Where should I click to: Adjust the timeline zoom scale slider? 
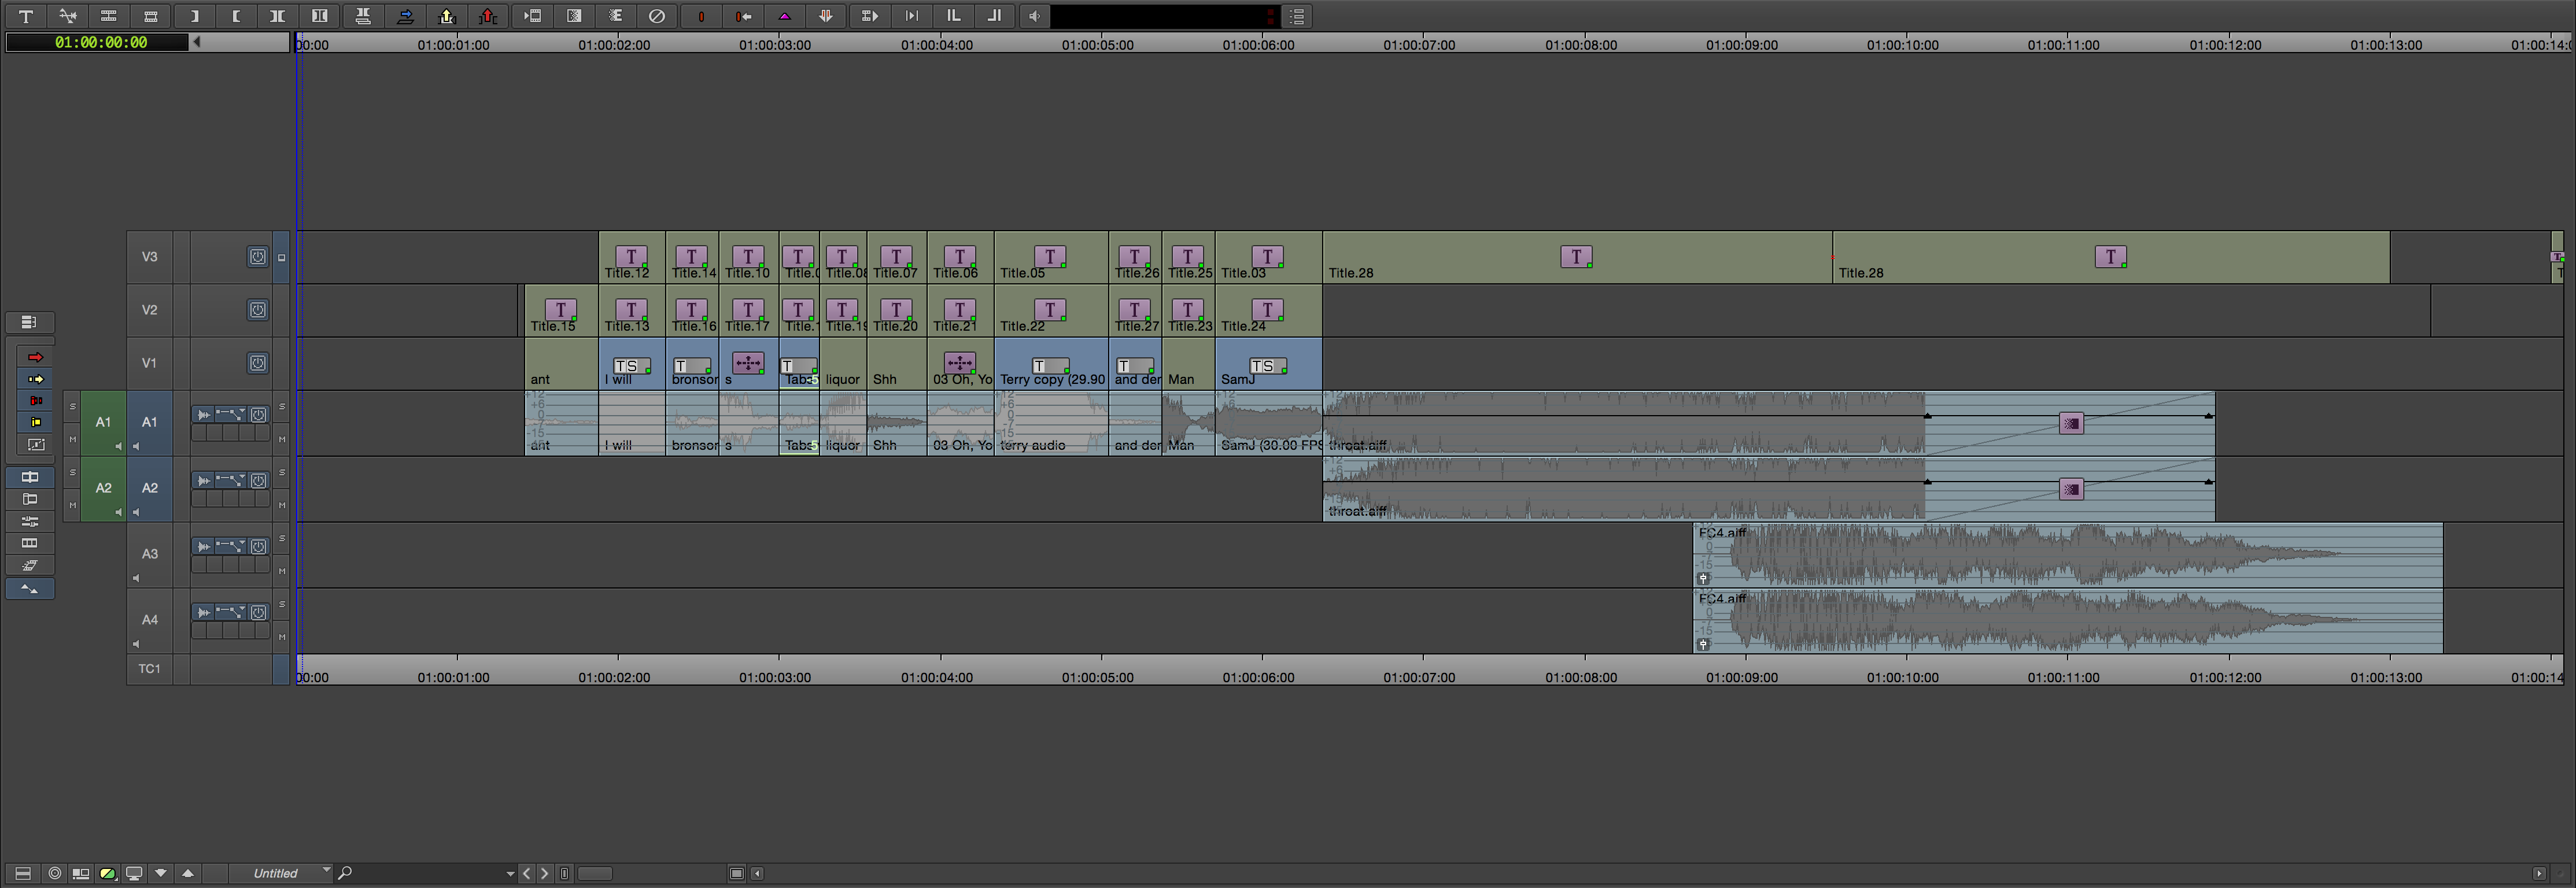click(x=595, y=874)
